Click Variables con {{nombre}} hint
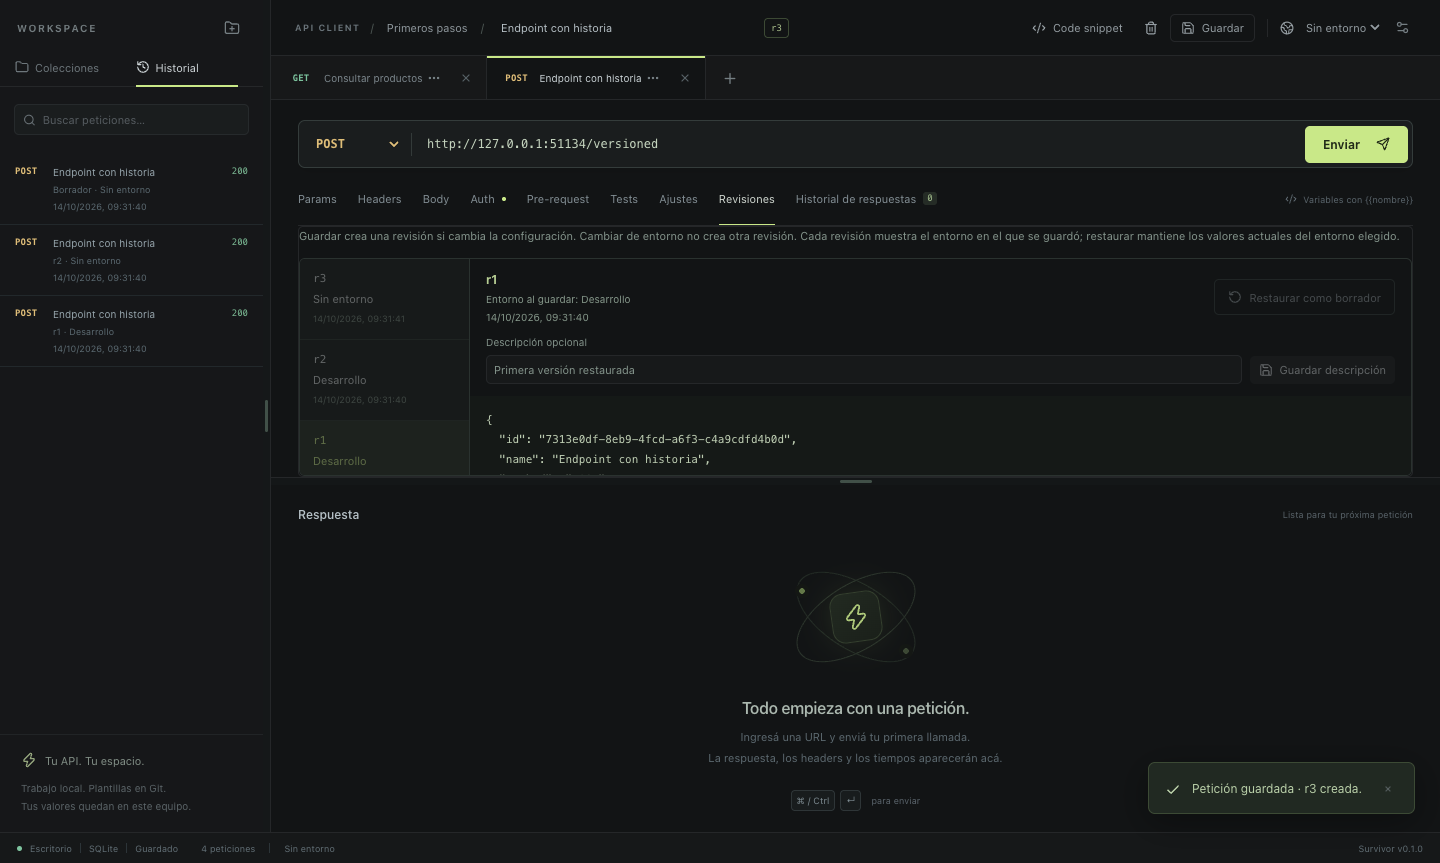 point(1349,199)
